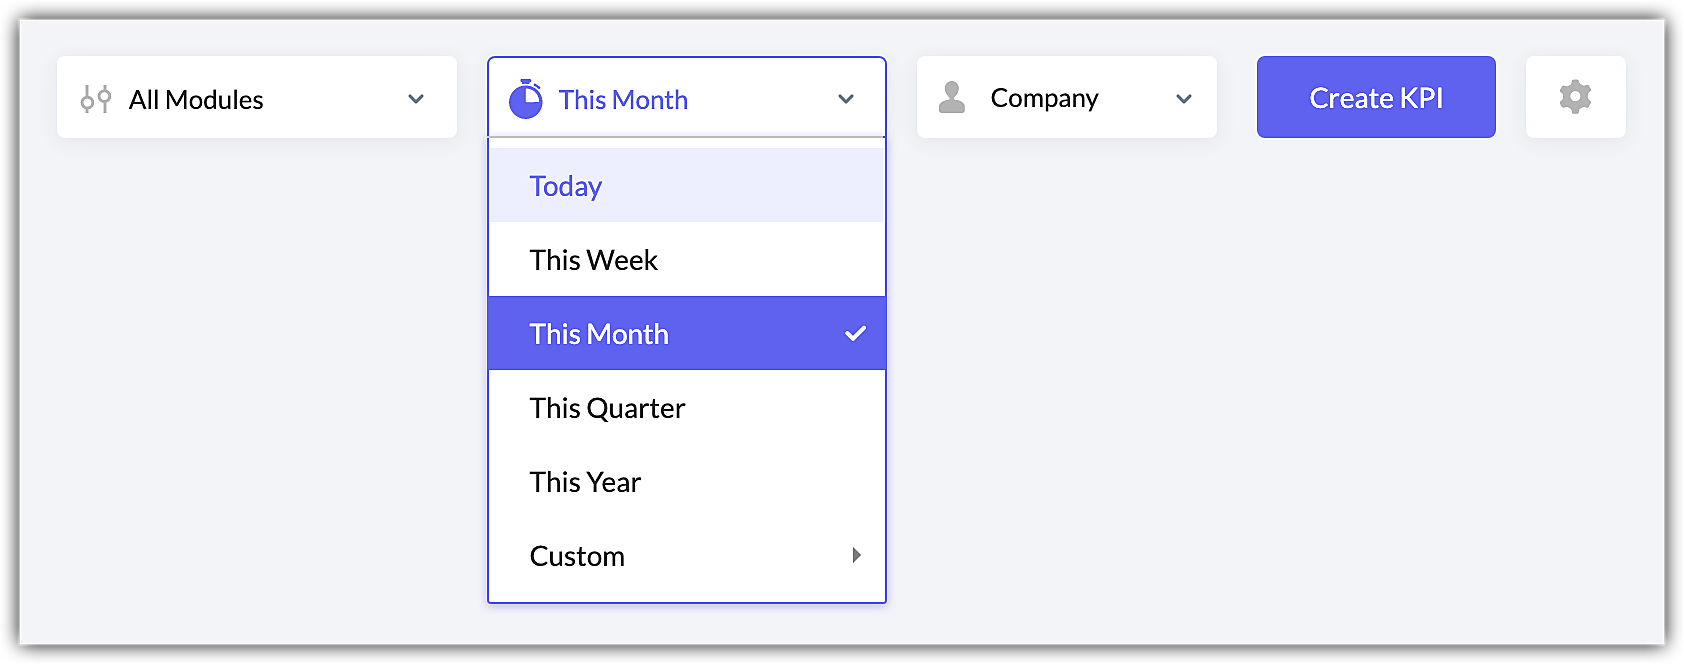
Task: Click the This Month label in the header
Action: click(x=623, y=100)
